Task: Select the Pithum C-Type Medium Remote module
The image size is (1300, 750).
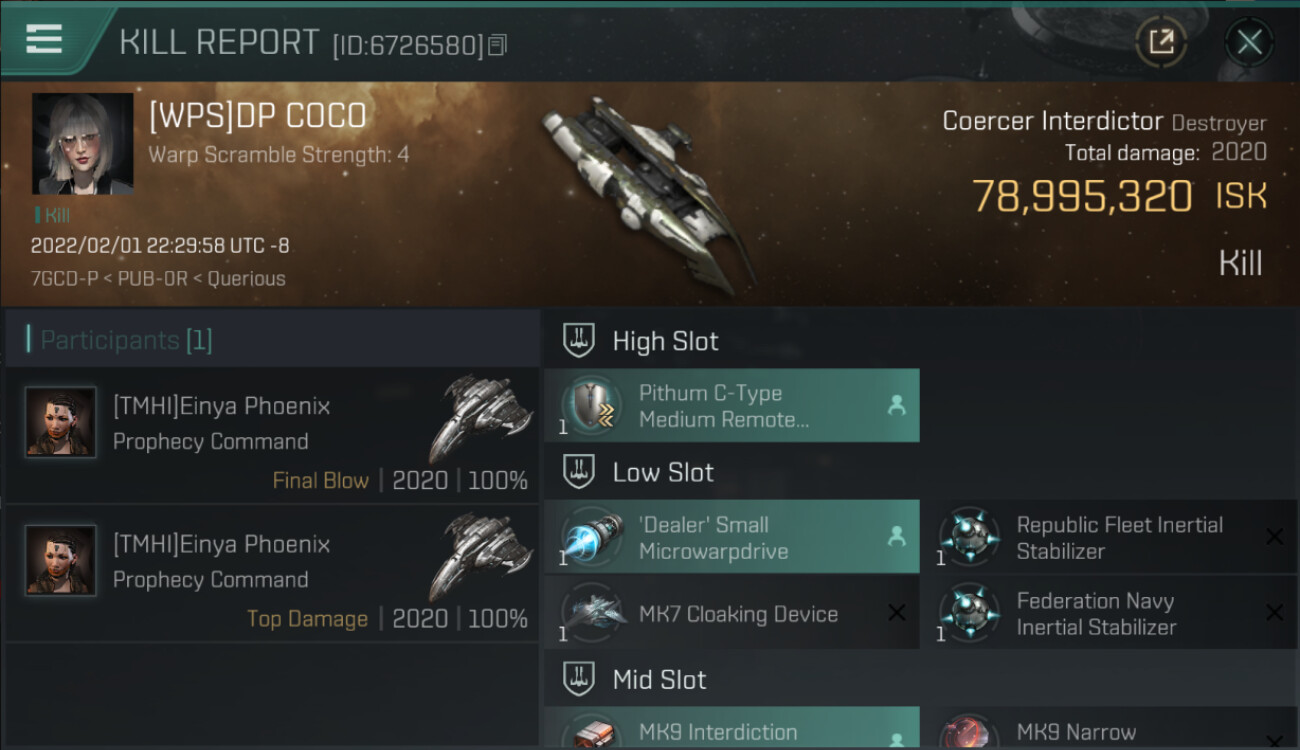Action: pos(732,406)
